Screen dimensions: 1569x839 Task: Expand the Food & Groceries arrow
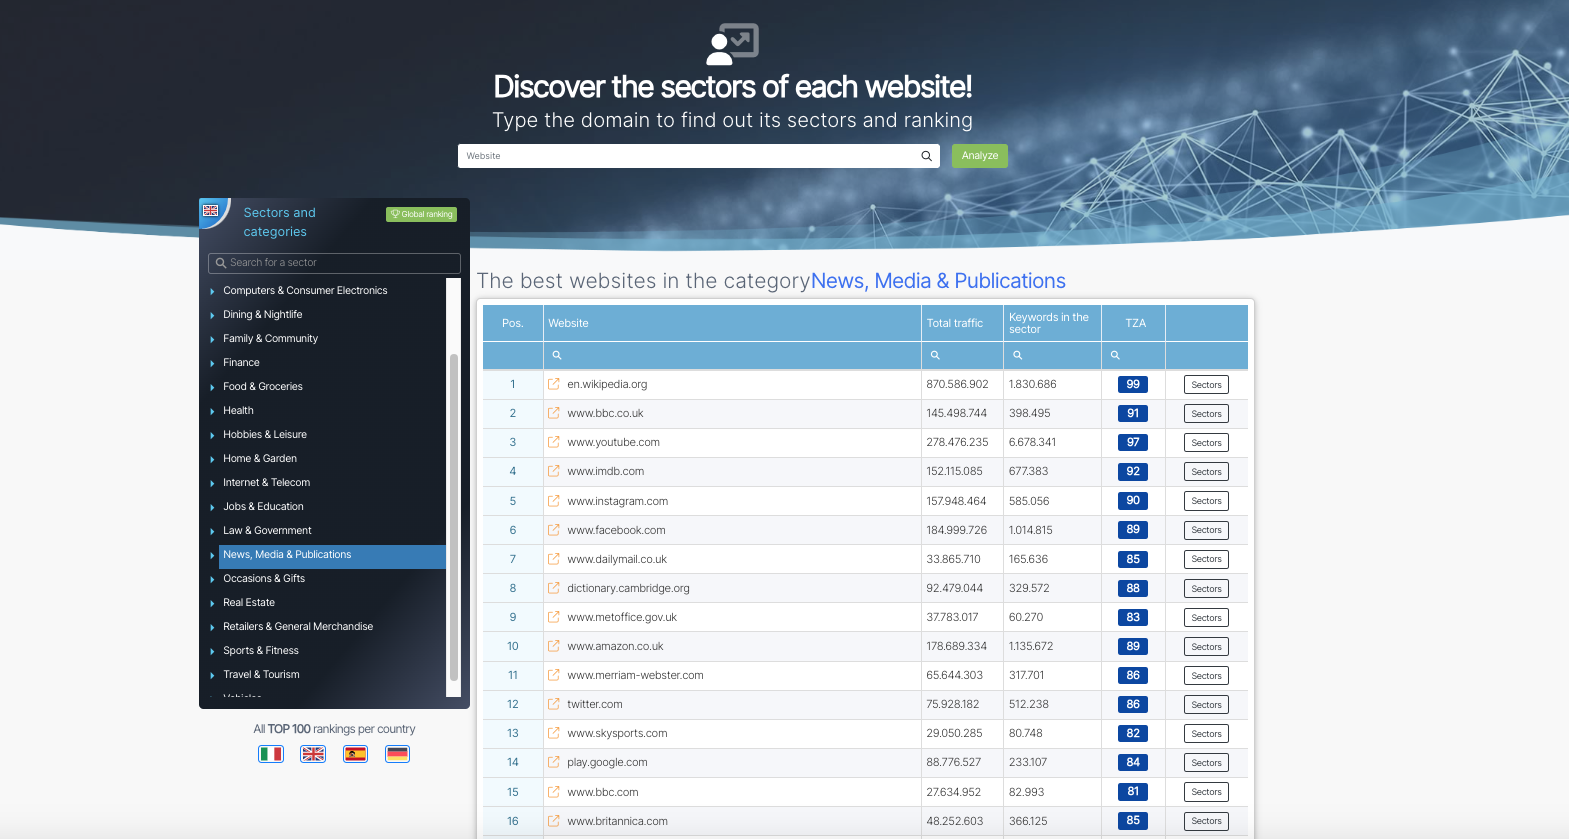(x=212, y=387)
